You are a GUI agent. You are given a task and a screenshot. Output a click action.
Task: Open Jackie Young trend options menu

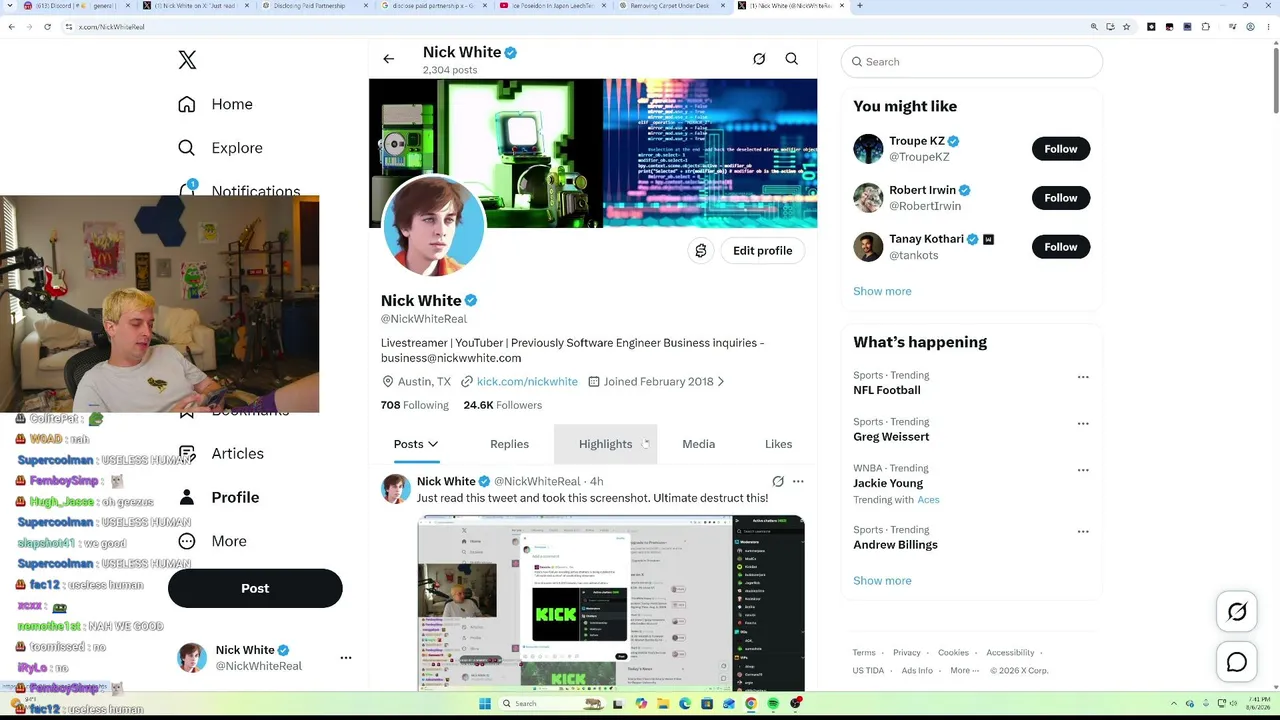1083,469
